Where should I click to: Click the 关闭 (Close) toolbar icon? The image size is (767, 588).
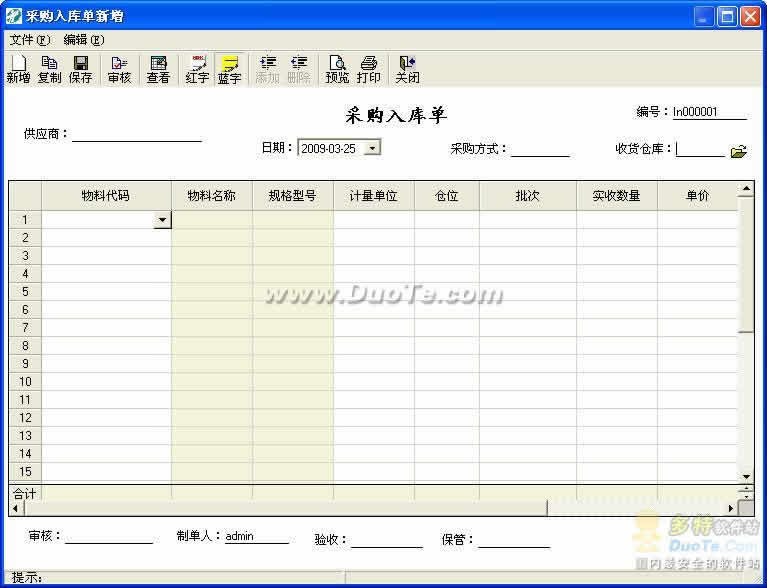tap(407, 69)
